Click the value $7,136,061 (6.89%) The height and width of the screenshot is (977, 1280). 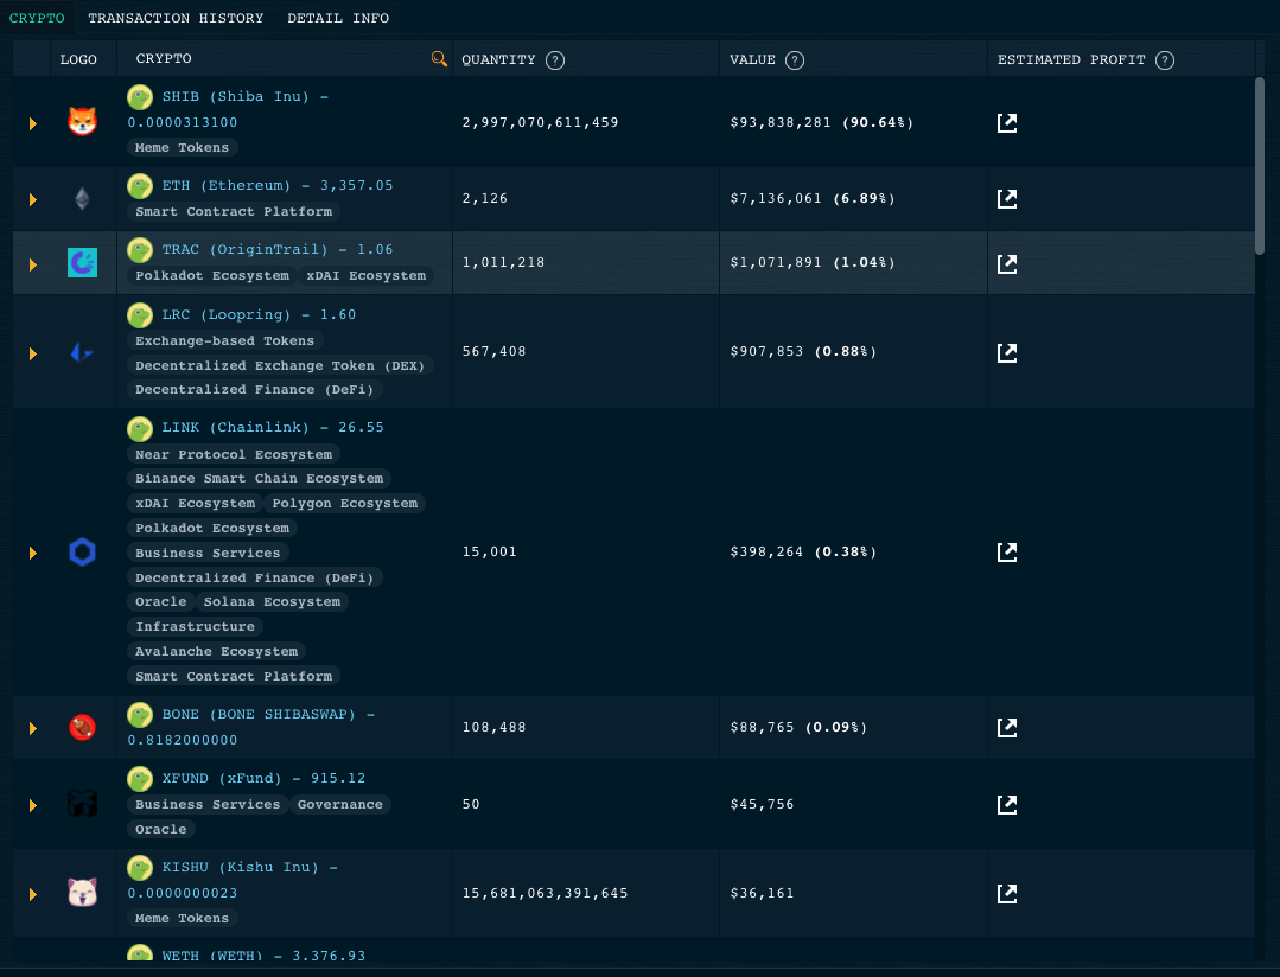813,199
